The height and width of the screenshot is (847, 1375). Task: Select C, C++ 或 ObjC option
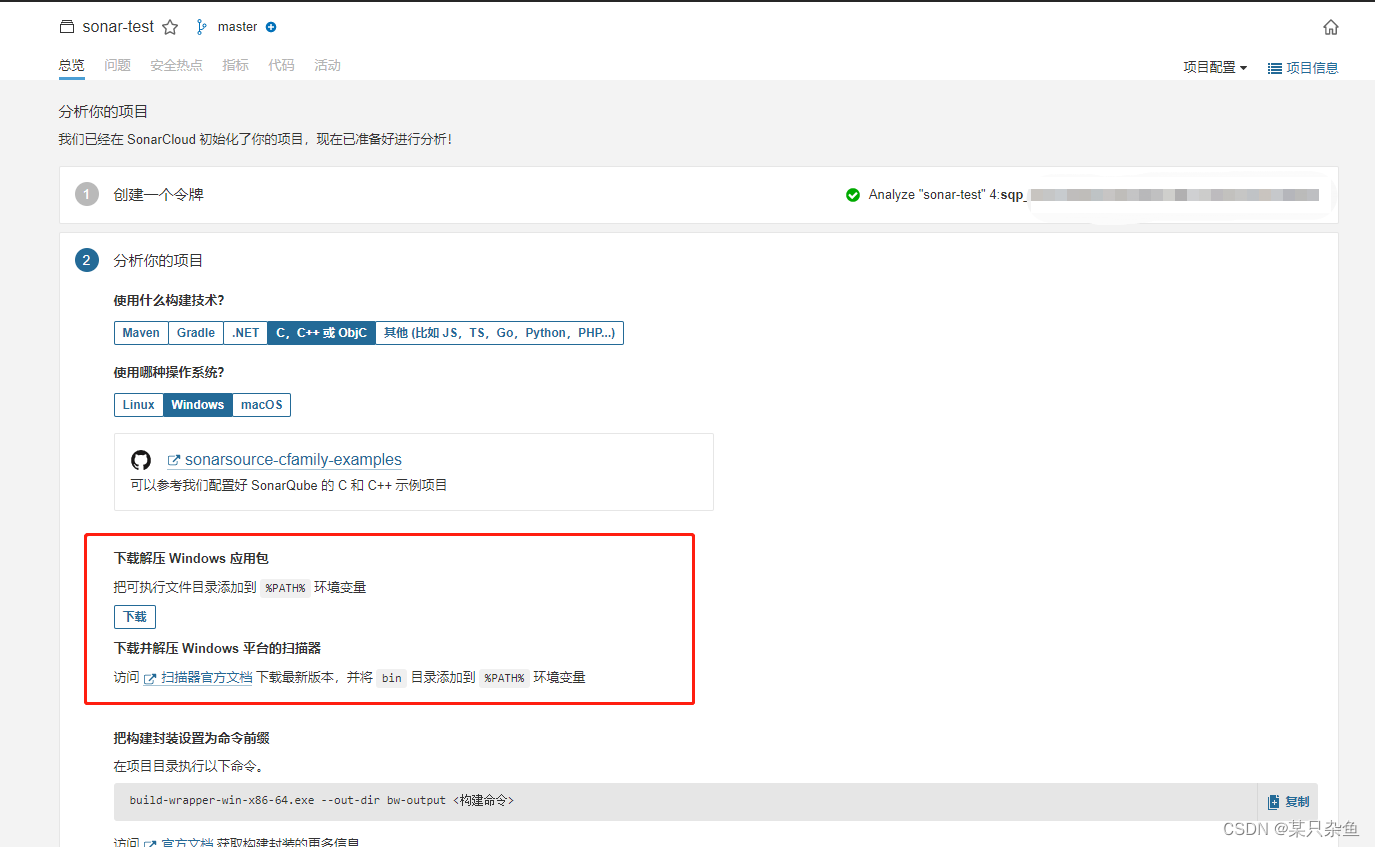tap(322, 333)
